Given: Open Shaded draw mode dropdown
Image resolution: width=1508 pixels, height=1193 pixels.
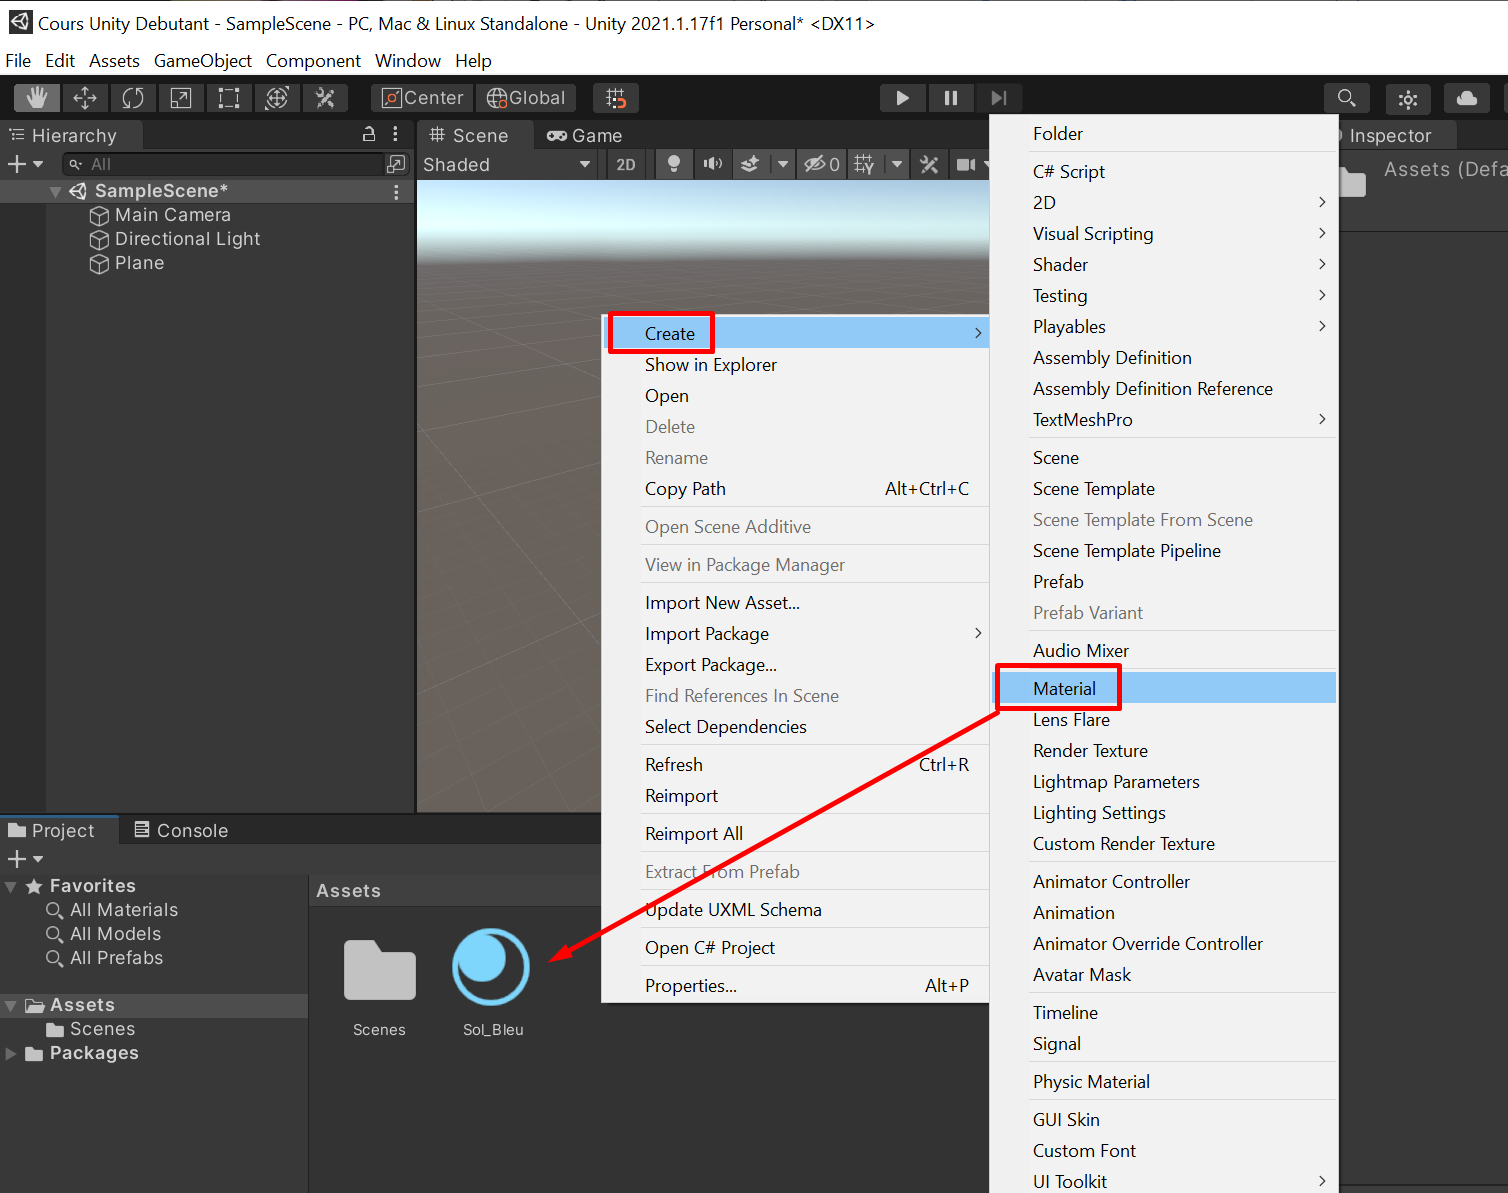Looking at the screenshot, I should click(507, 164).
